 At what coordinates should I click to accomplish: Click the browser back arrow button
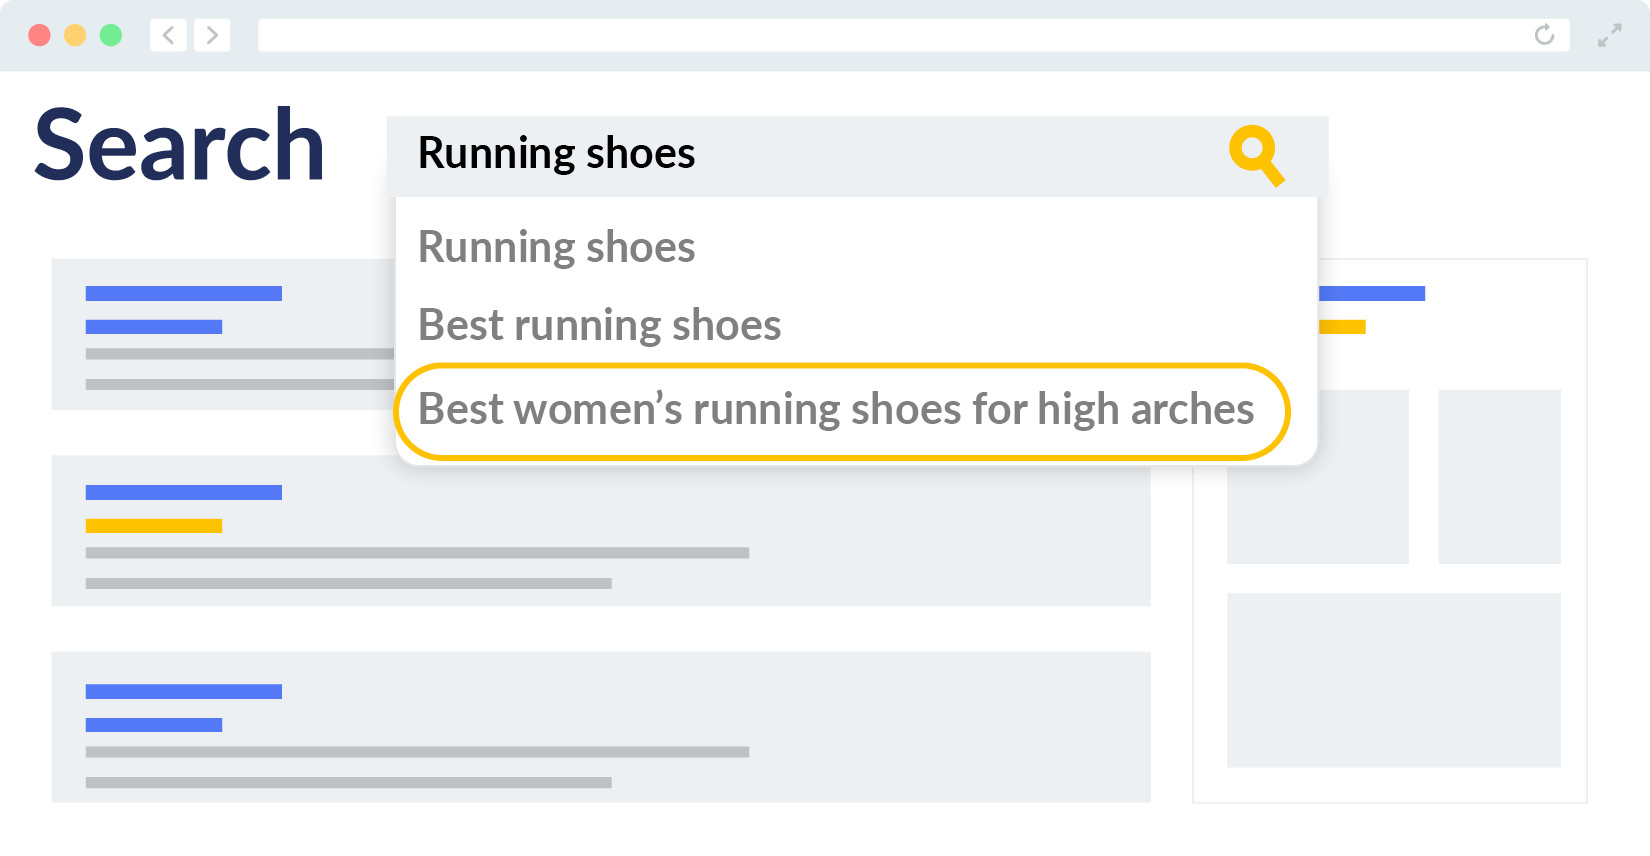pos(169,35)
